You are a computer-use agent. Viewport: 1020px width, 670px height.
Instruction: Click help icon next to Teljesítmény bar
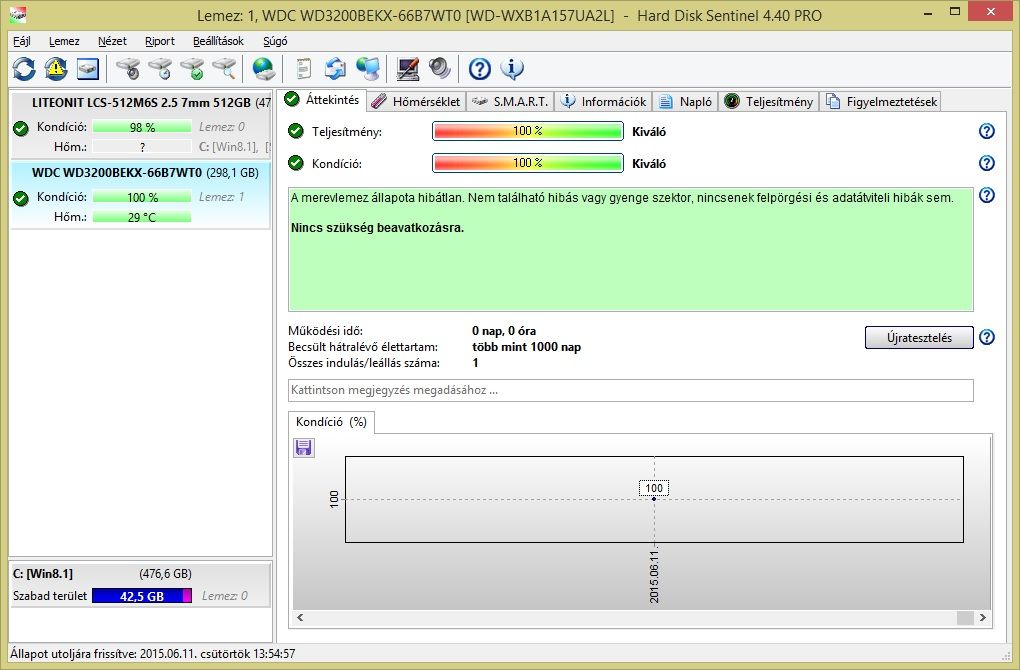pyautogui.click(x=987, y=131)
